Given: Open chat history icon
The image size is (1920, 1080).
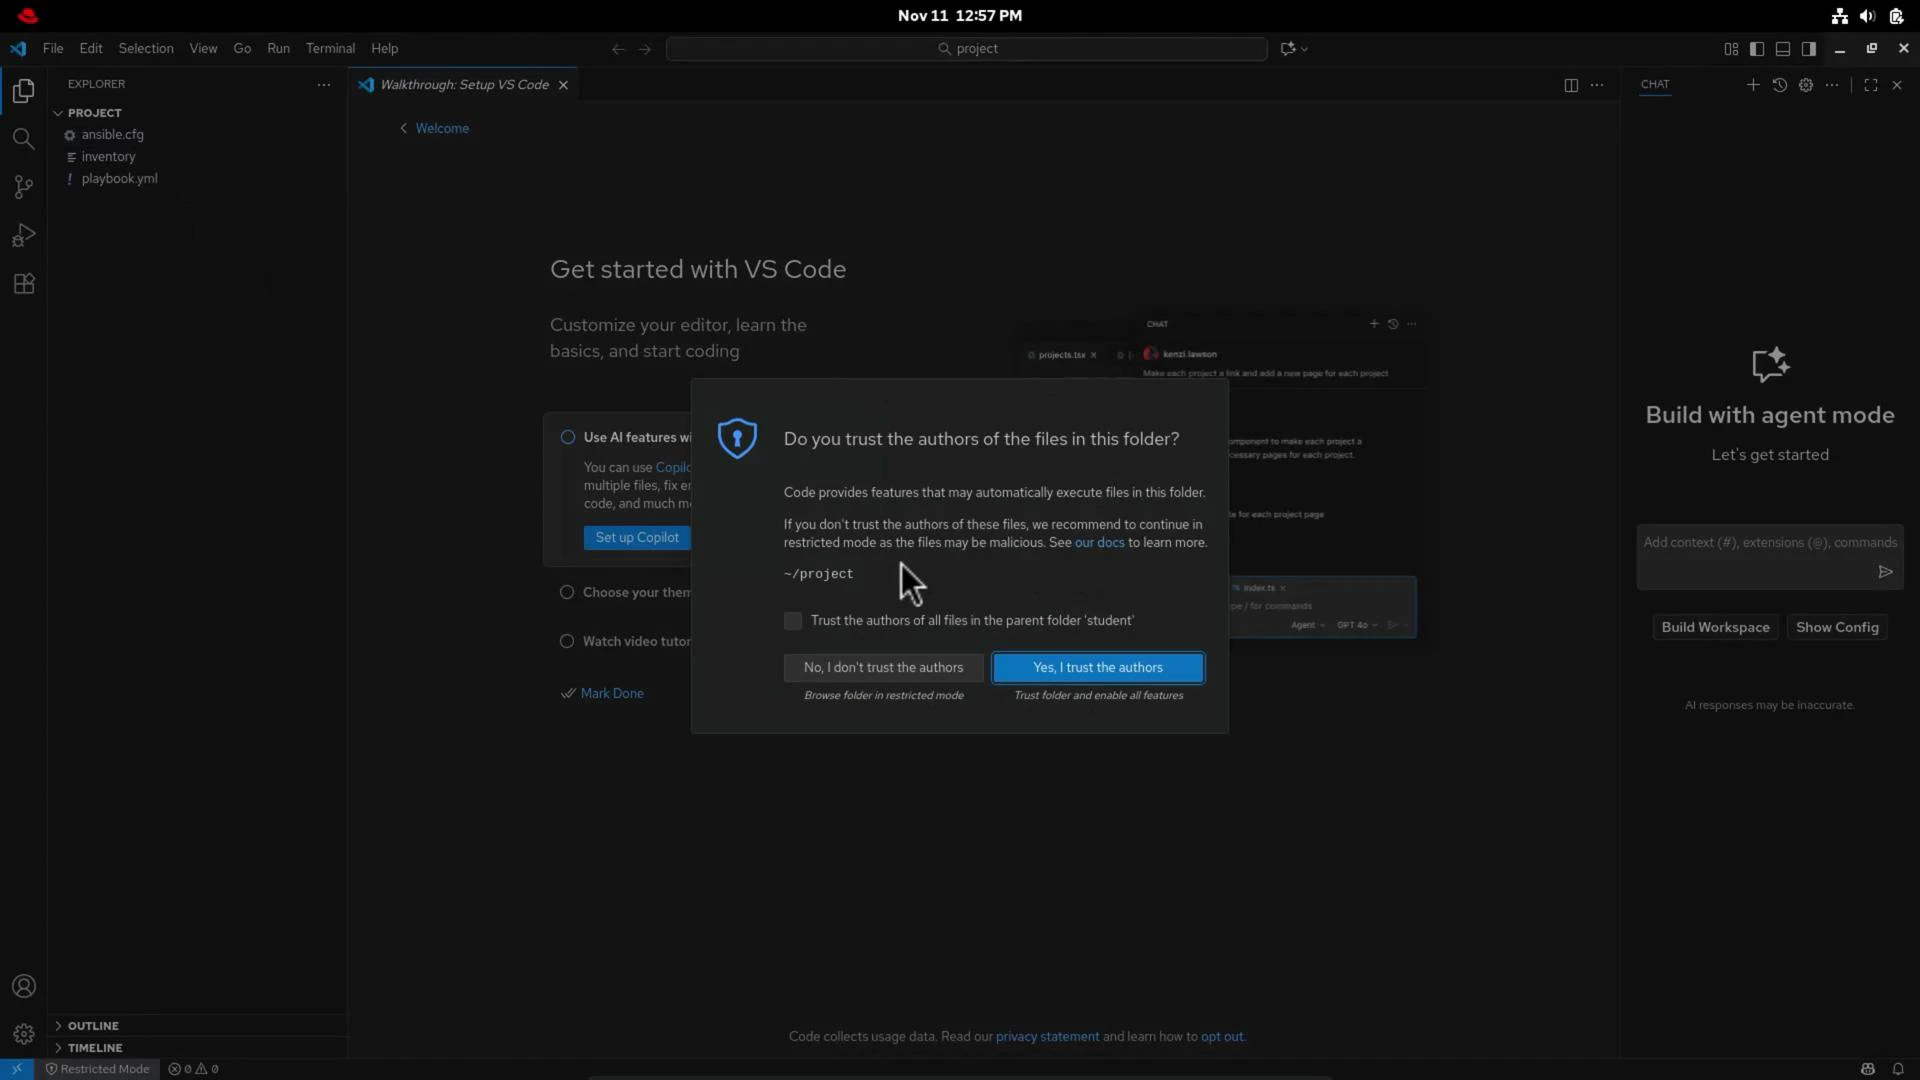Looking at the screenshot, I should coord(1780,85).
